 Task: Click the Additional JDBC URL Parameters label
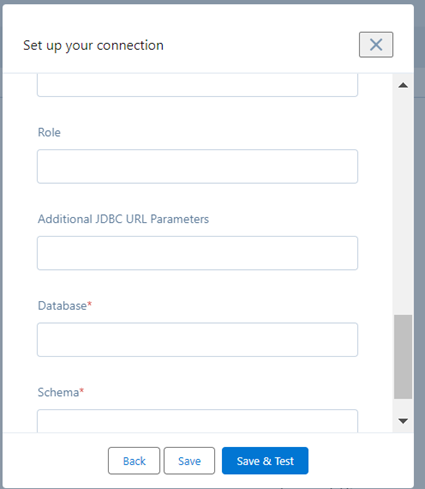tap(123, 219)
